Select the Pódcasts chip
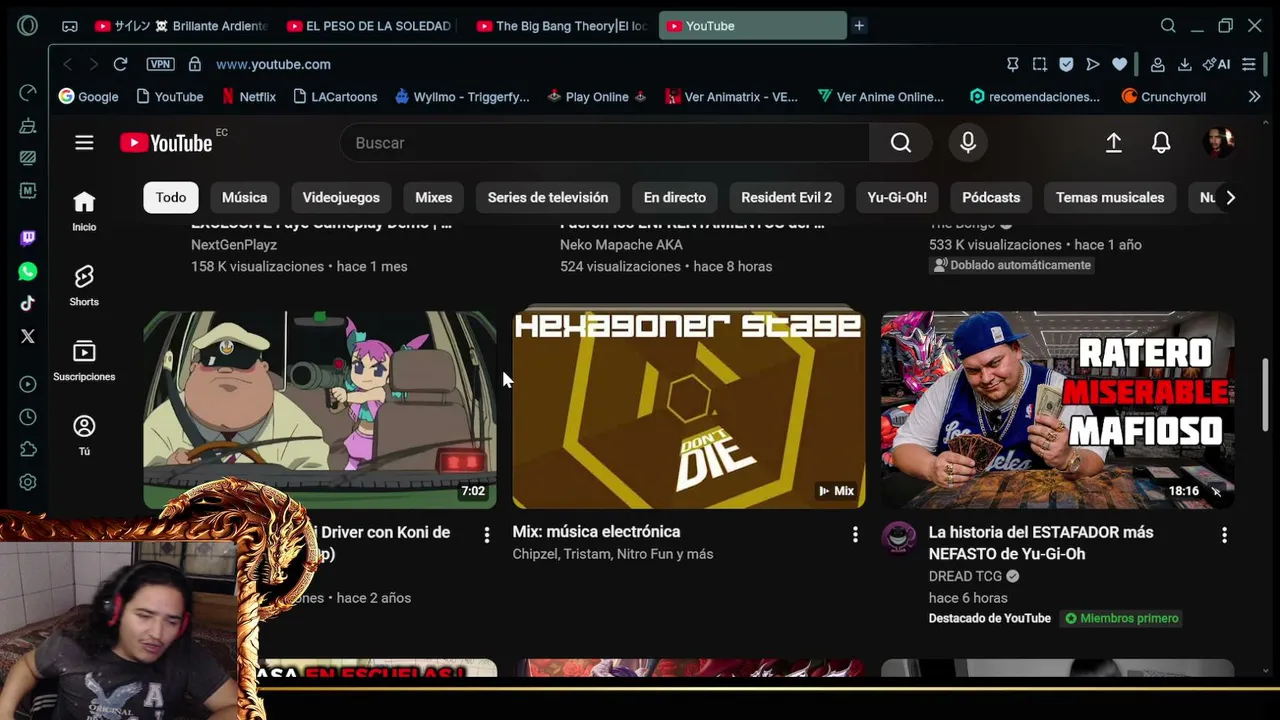 pyautogui.click(x=991, y=198)
